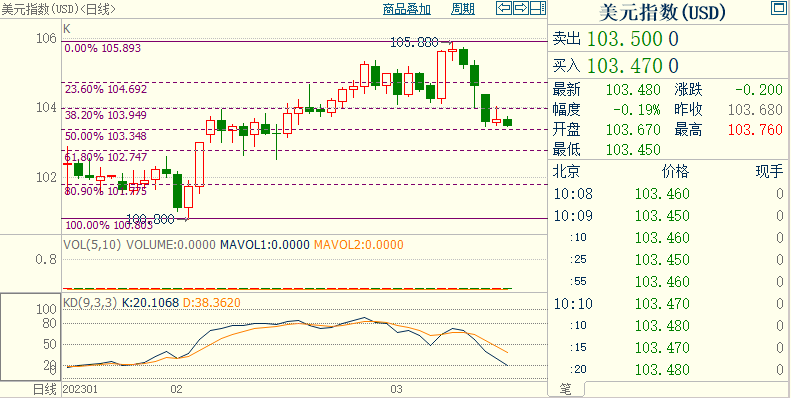This screenshot has height=398, width=791.
Task: Open the 商品叠加 link
Action: coord(407,9)
